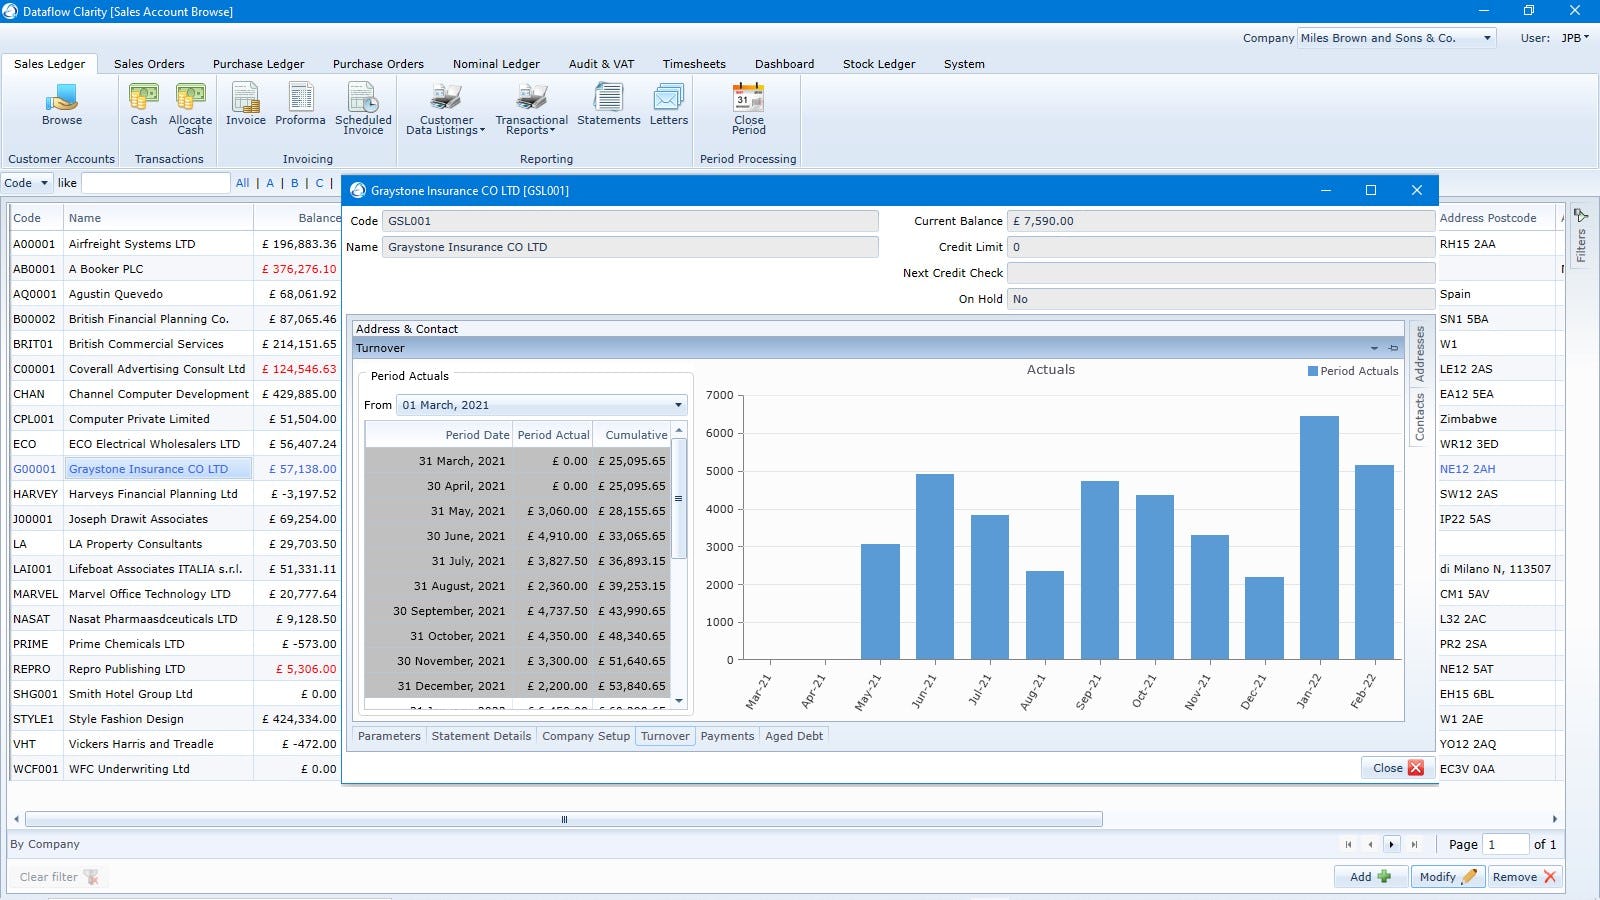Expand the From date dropdown
1600x900 pixels.
coord(678,405)
